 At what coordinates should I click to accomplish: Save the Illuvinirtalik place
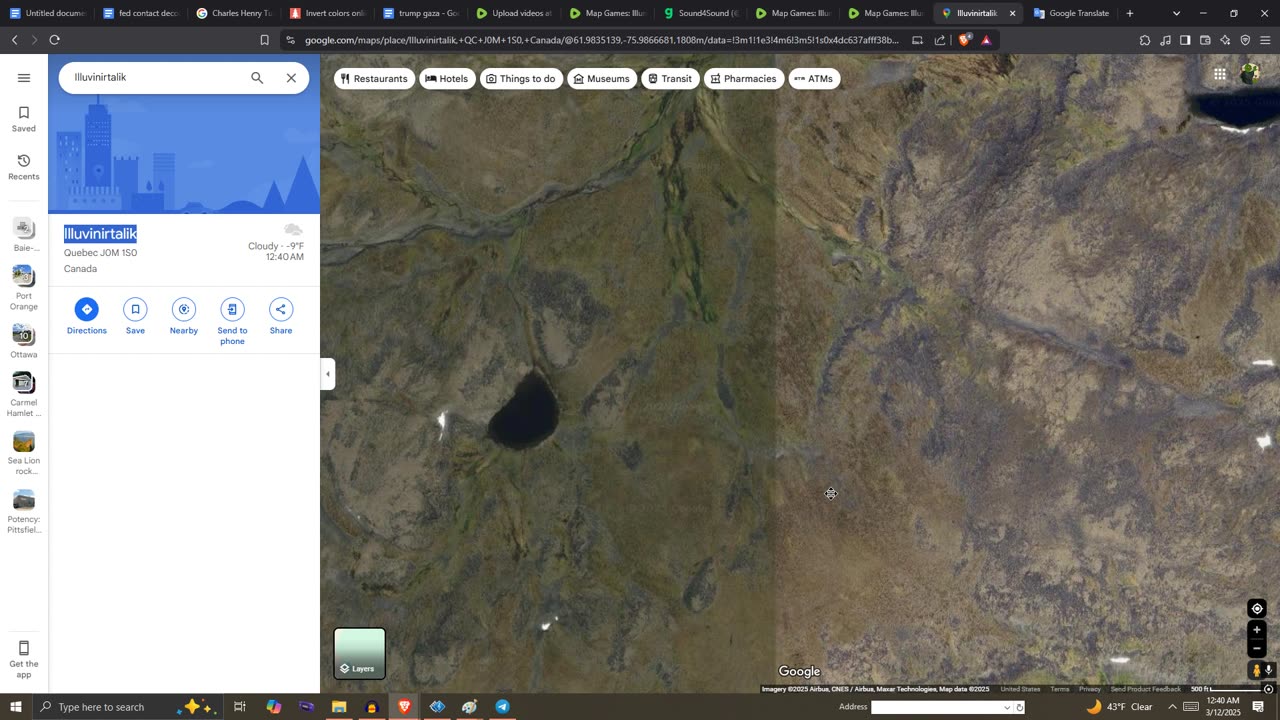pos(135,316)
